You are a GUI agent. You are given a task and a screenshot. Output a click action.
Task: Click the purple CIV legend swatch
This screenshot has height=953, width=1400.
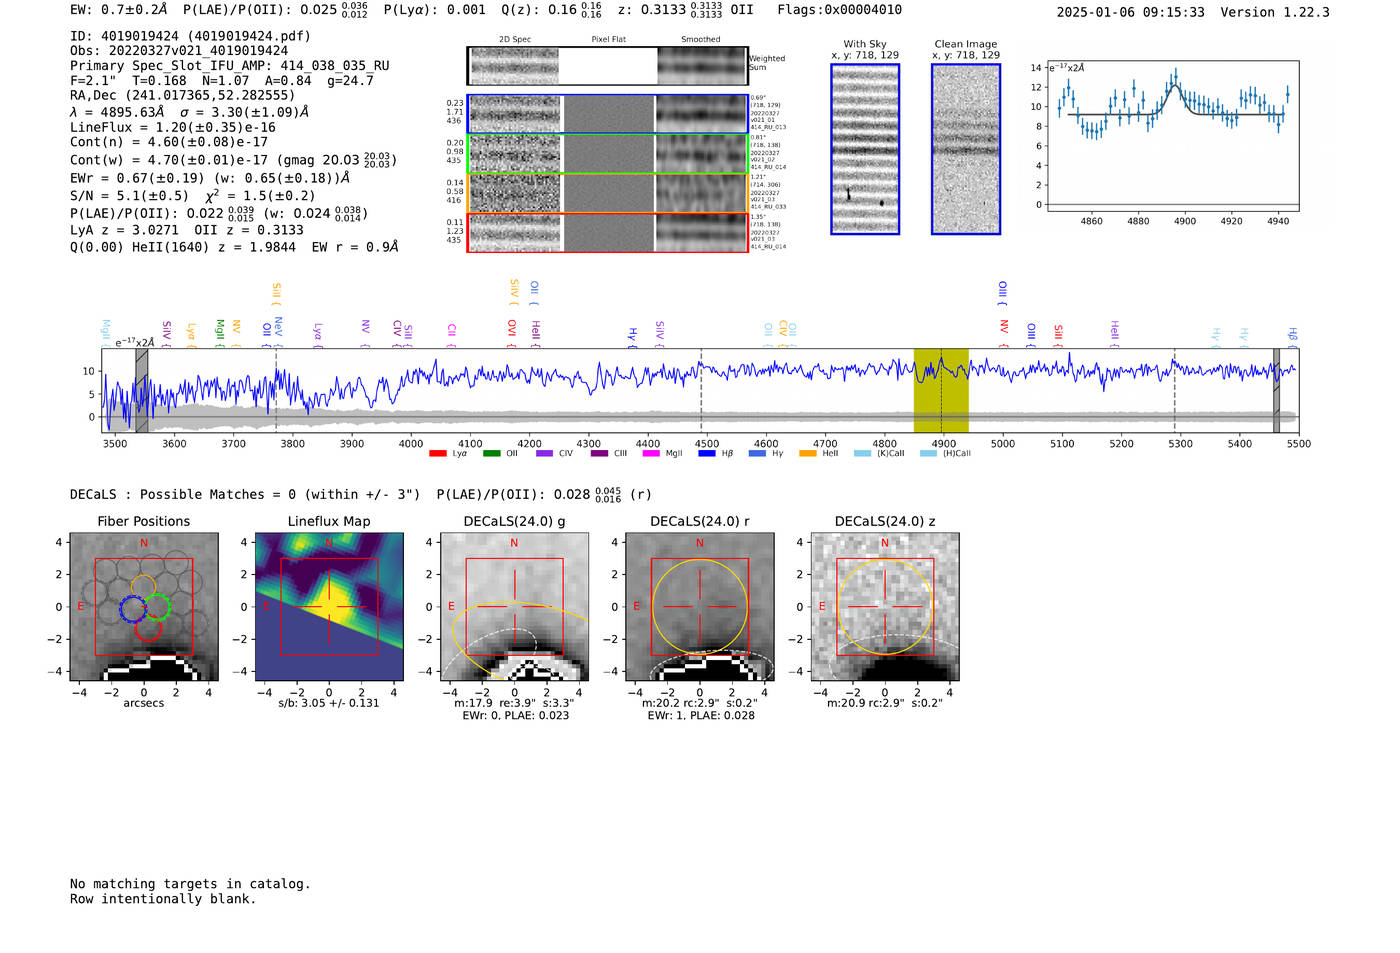[x=545, y=454]
